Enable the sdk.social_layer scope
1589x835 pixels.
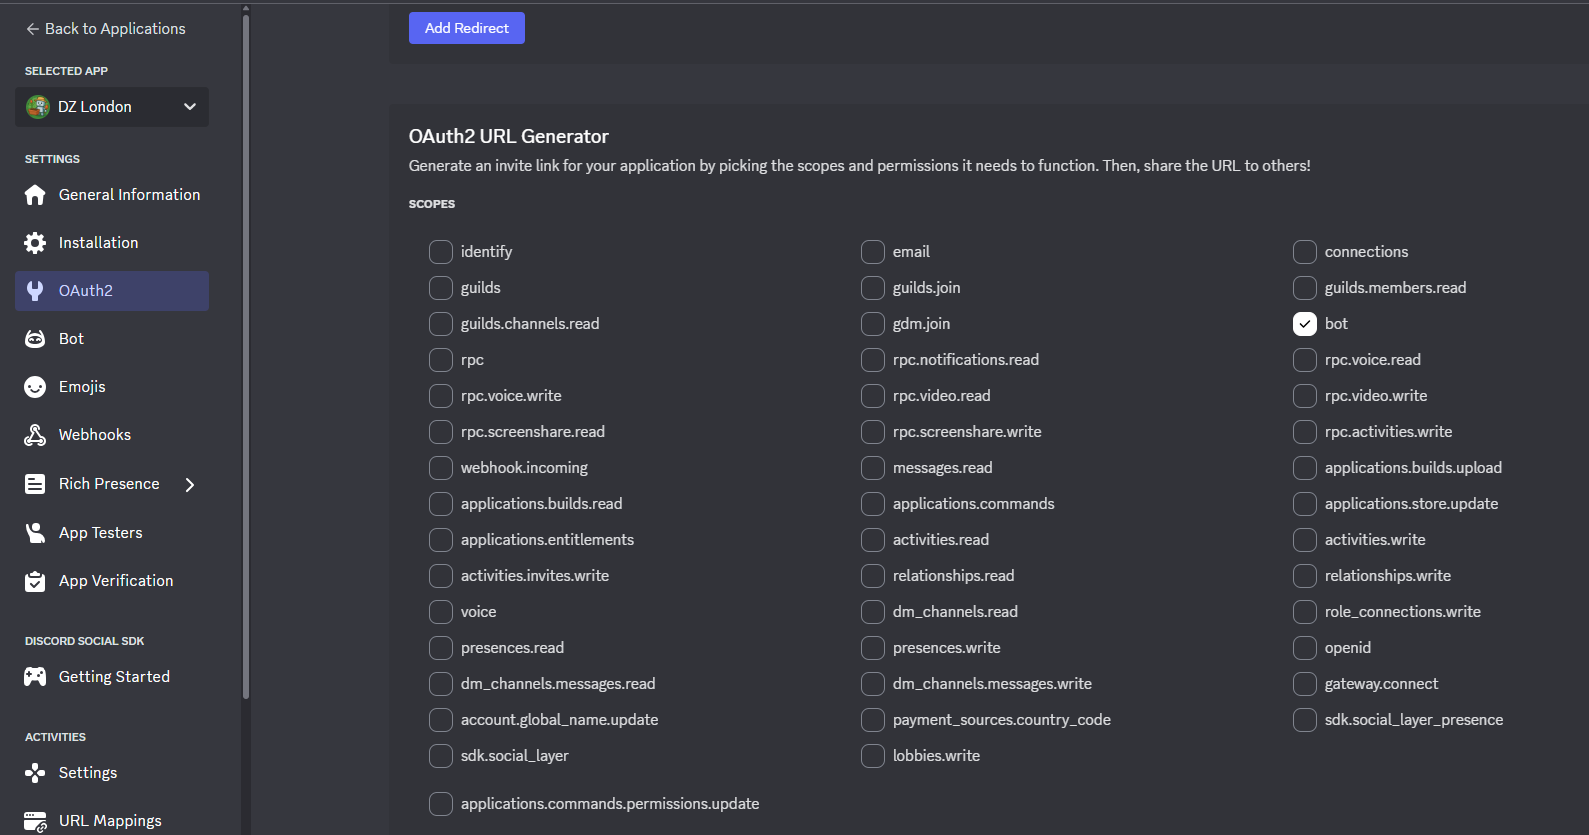pyautogui.click(x=441, y=756)
